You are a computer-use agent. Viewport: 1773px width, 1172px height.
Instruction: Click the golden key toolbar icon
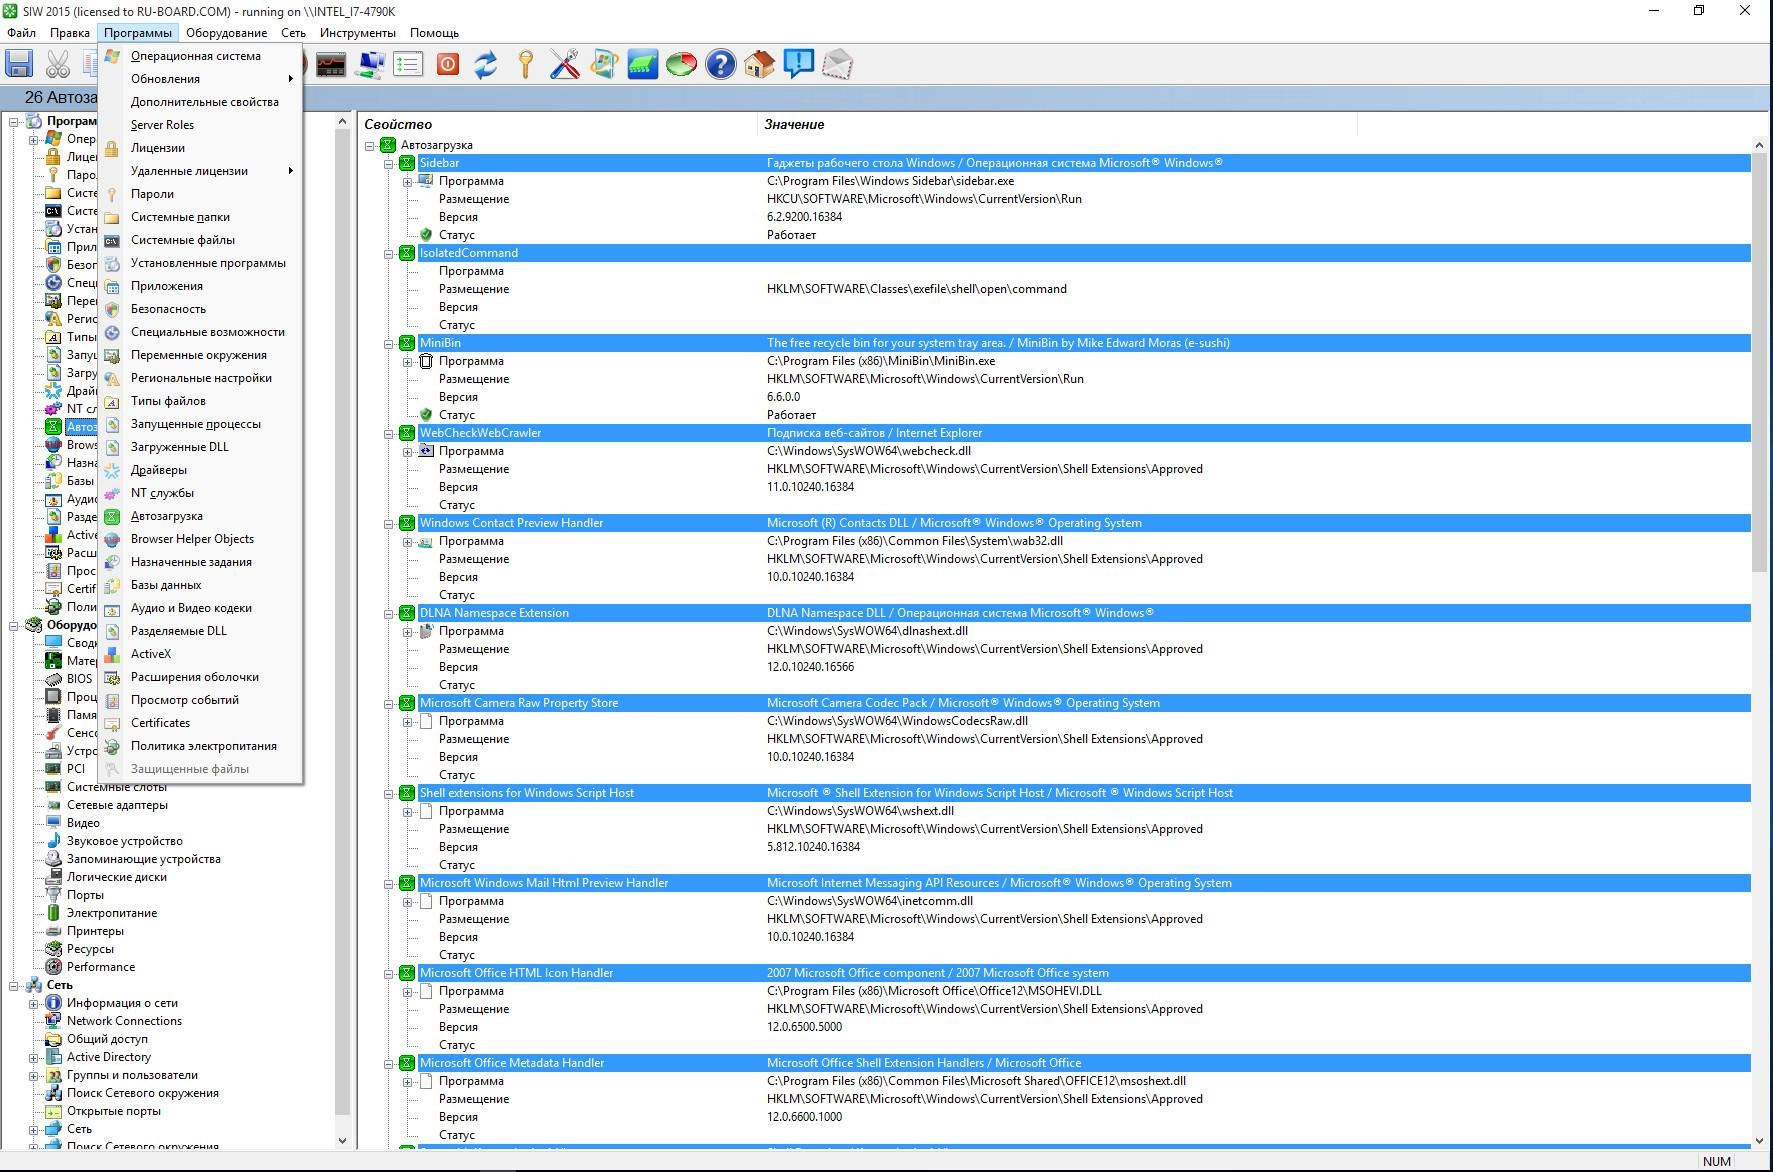click(x=525, y=65)
